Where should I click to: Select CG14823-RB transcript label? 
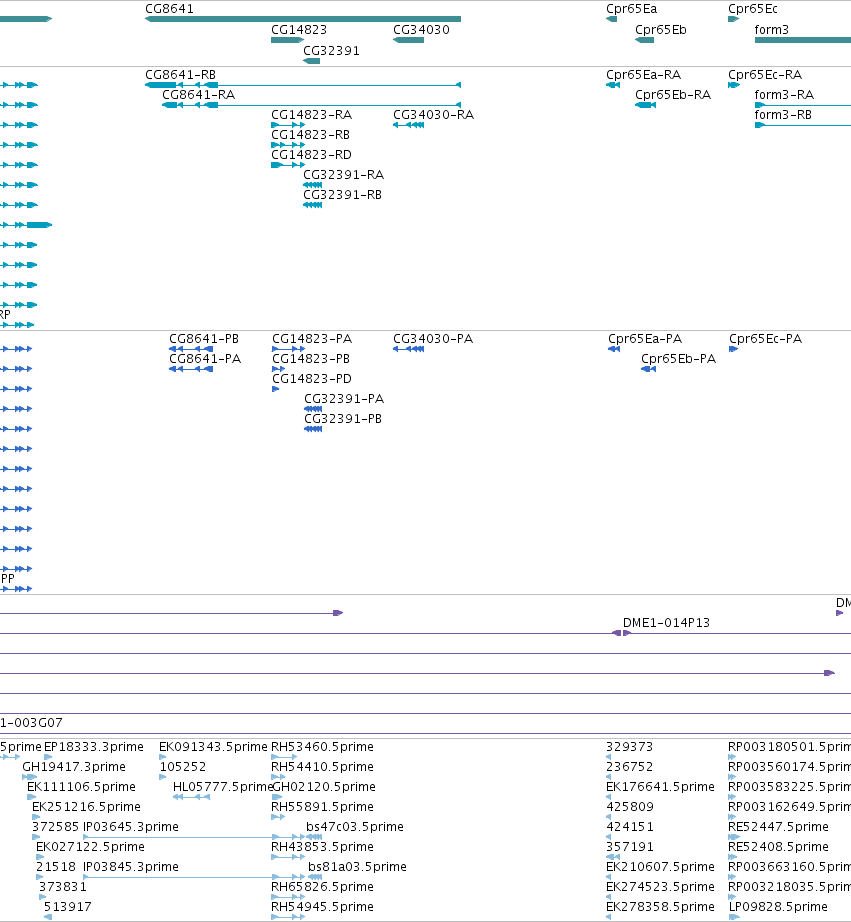pyautogui.click(x=311, y=135)
